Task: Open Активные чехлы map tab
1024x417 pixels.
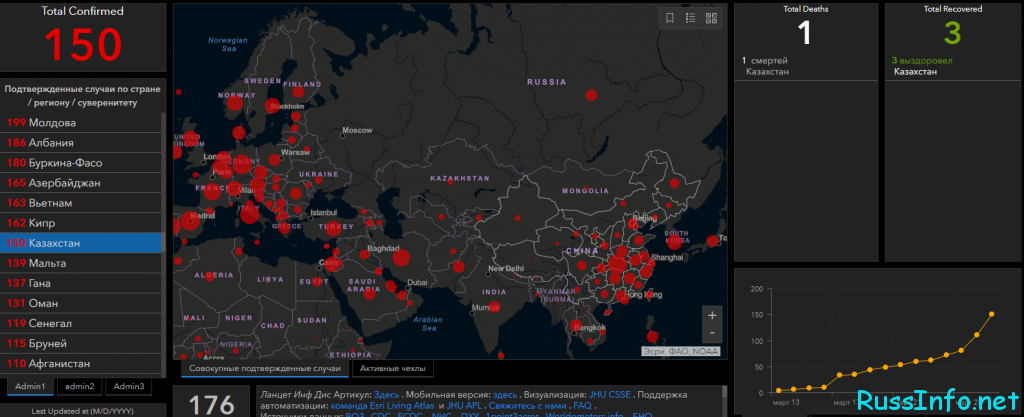Action: point(392,369)
